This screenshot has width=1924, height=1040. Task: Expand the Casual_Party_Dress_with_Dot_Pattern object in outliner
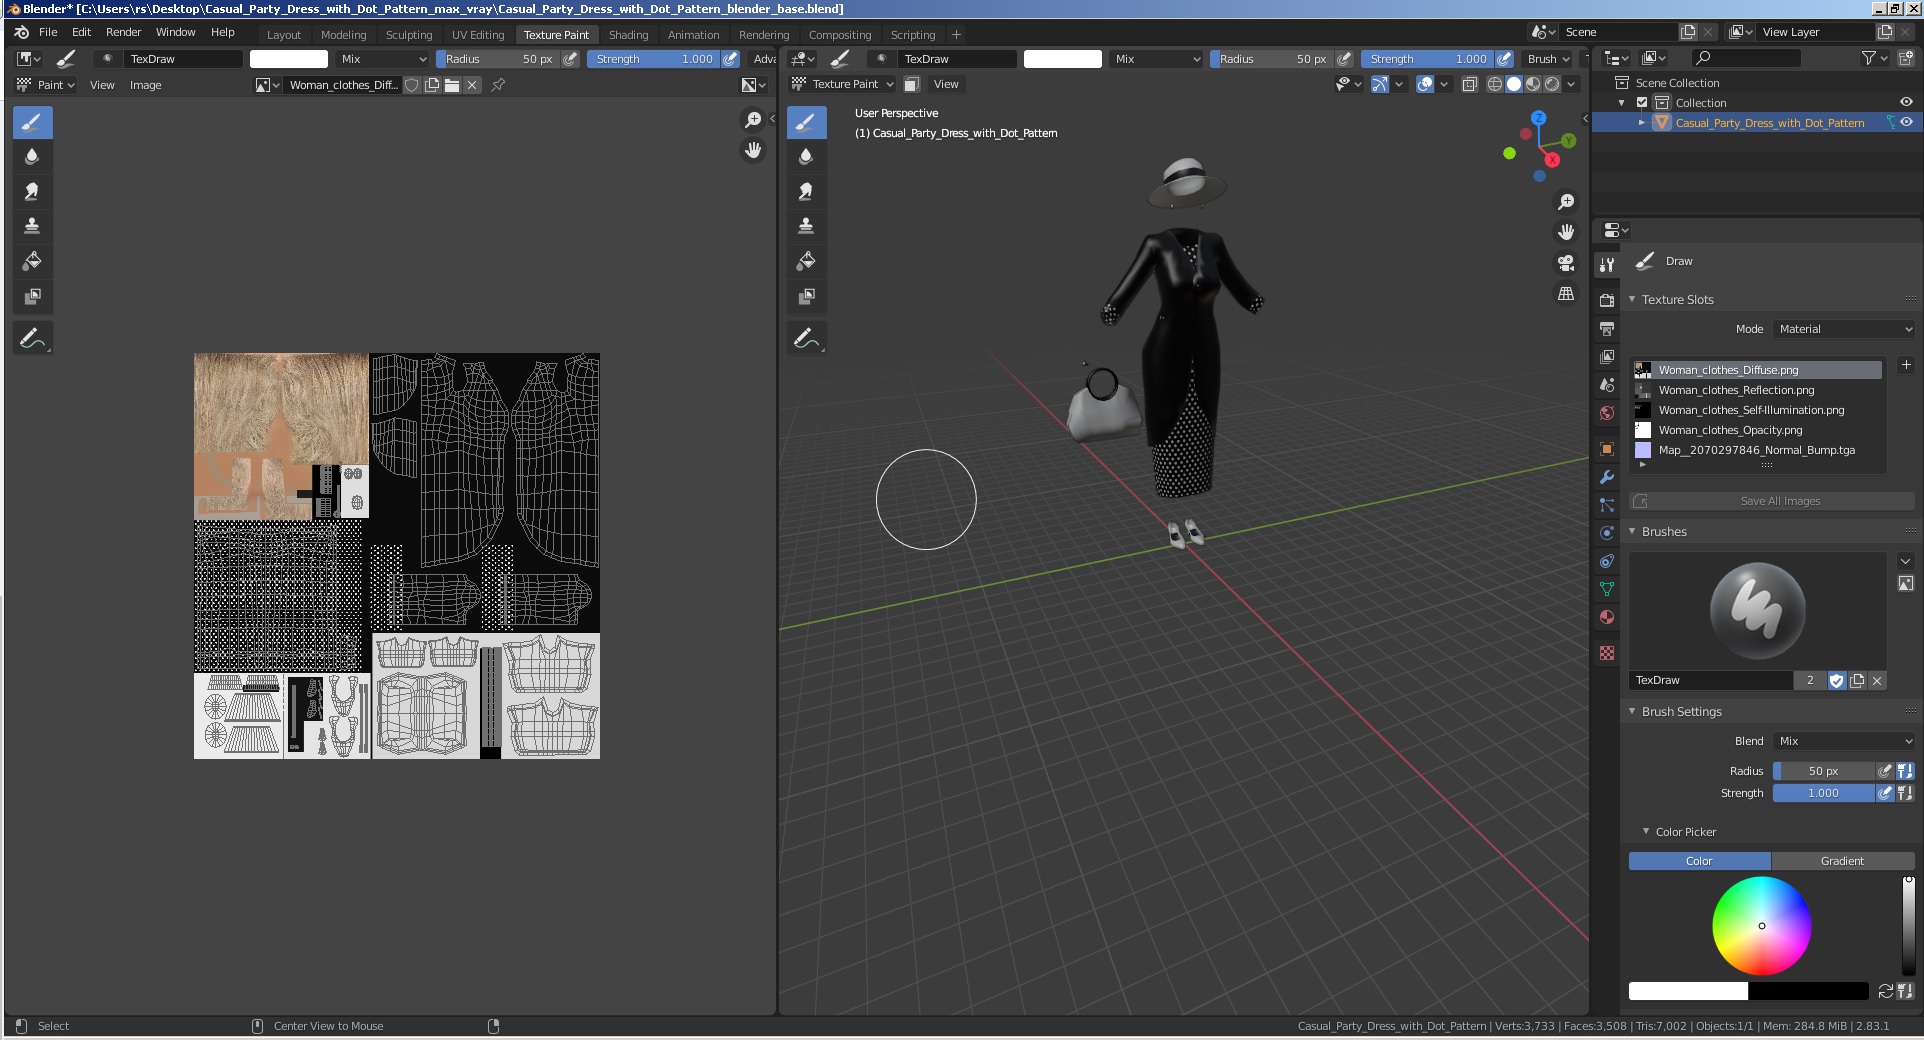click(1641, 123)
